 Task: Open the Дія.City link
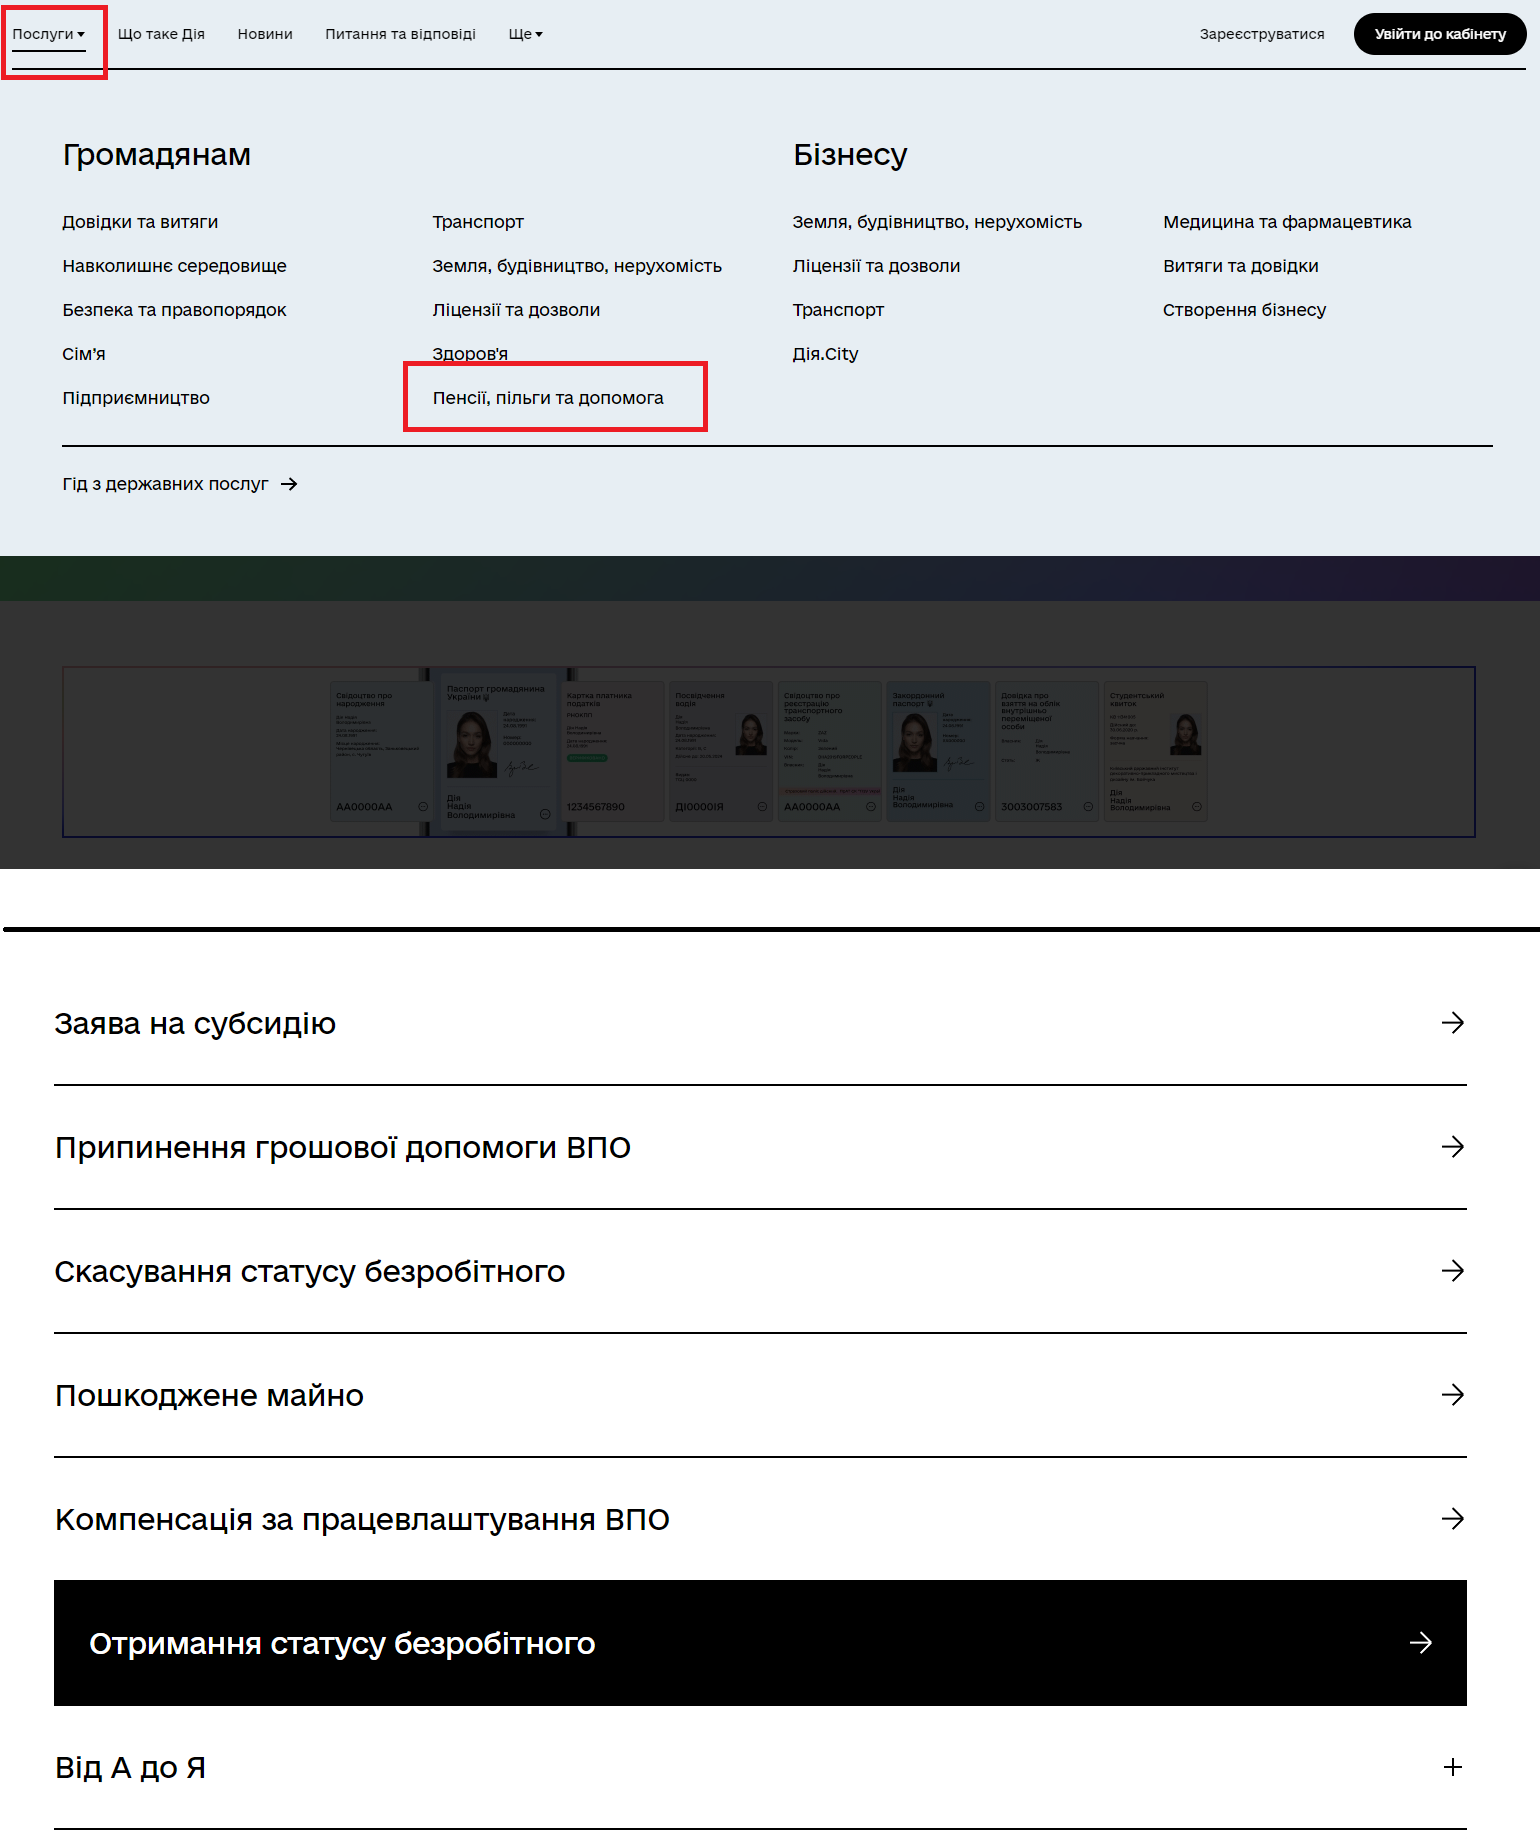tap(825, 354)
